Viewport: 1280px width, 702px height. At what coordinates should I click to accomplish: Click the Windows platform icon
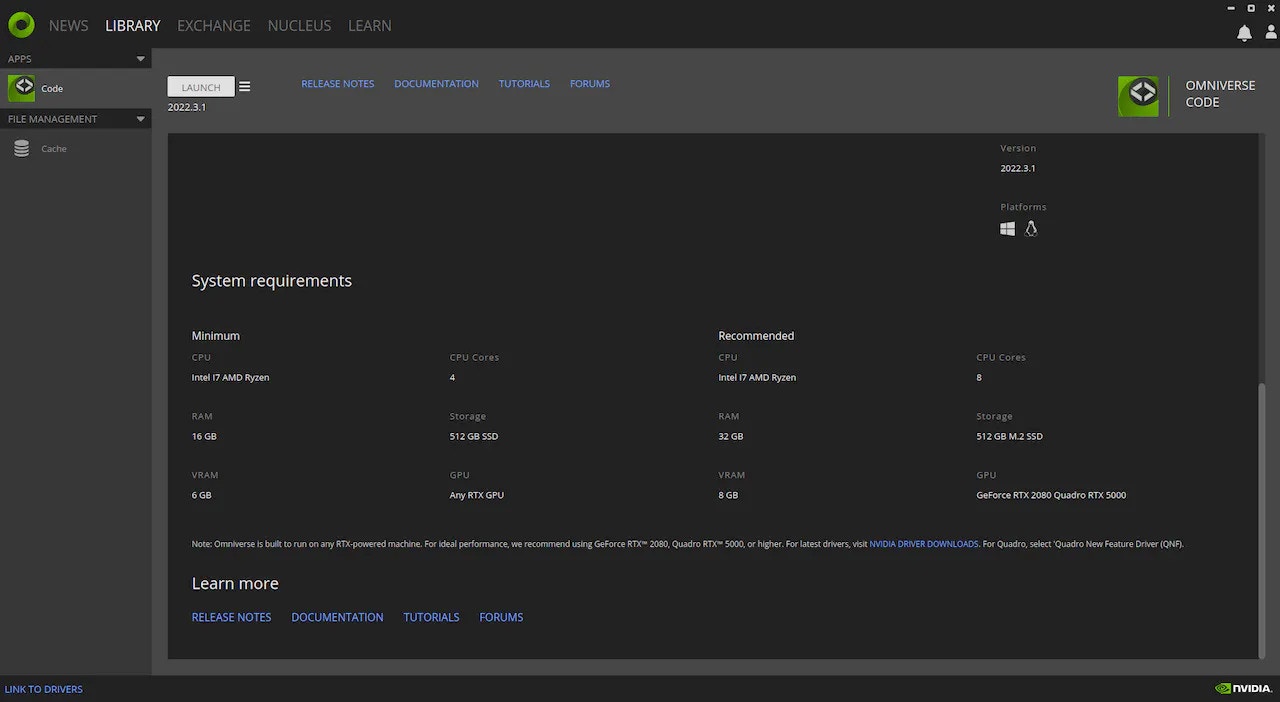pos(1007,229)
